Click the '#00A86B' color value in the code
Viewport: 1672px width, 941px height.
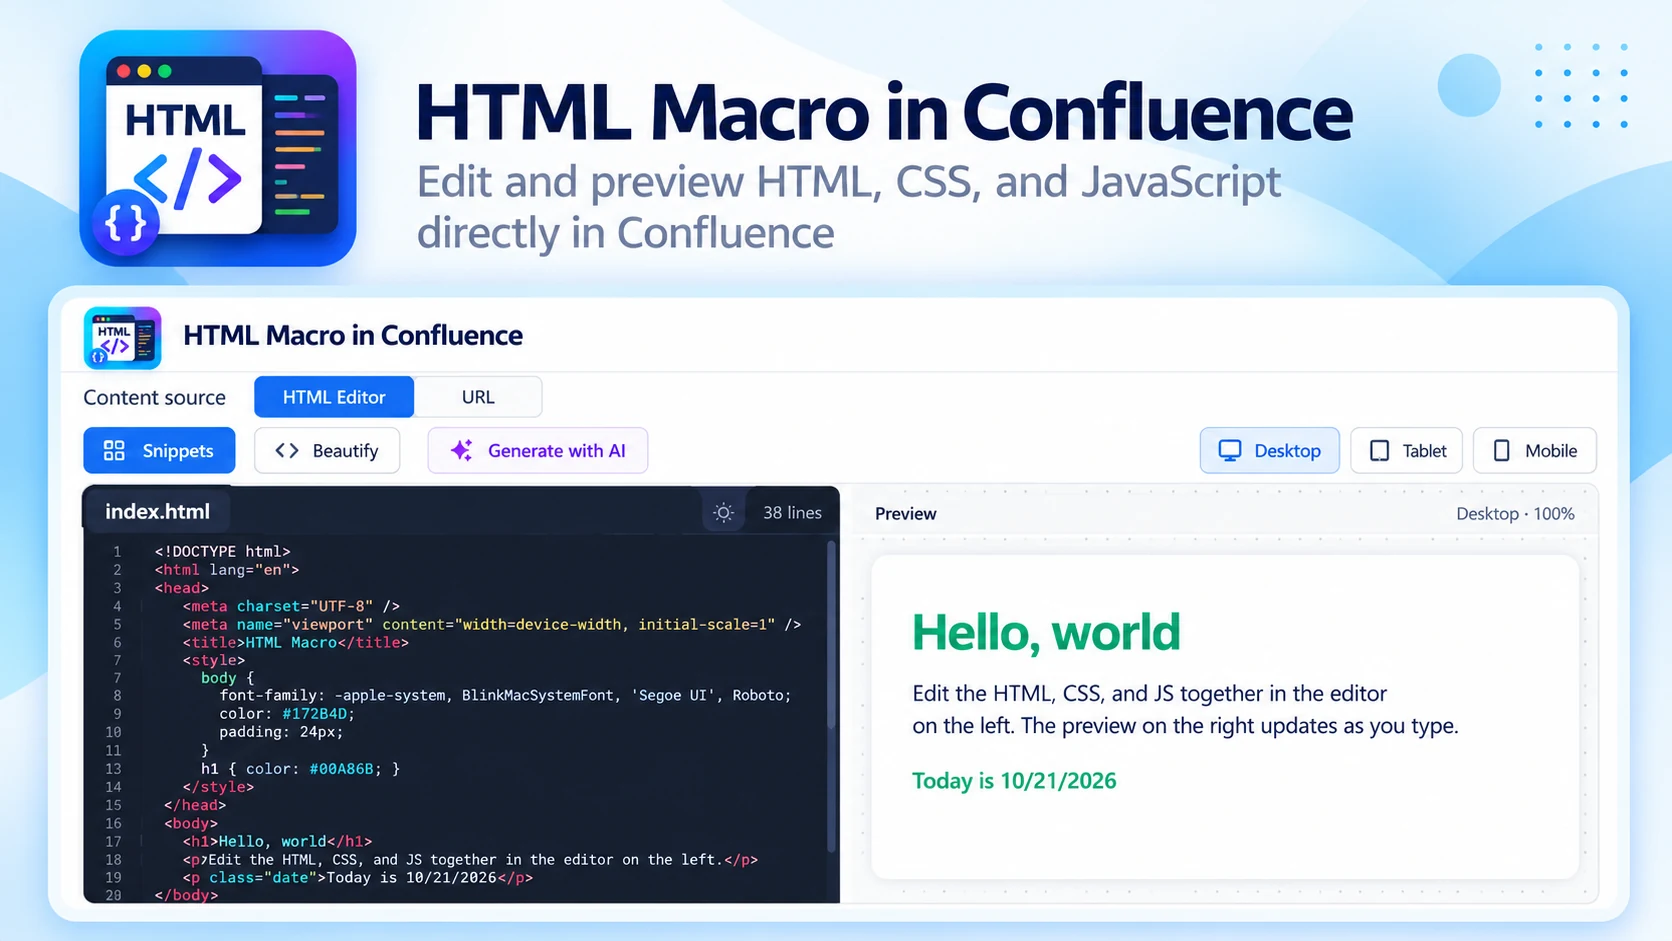341,769
